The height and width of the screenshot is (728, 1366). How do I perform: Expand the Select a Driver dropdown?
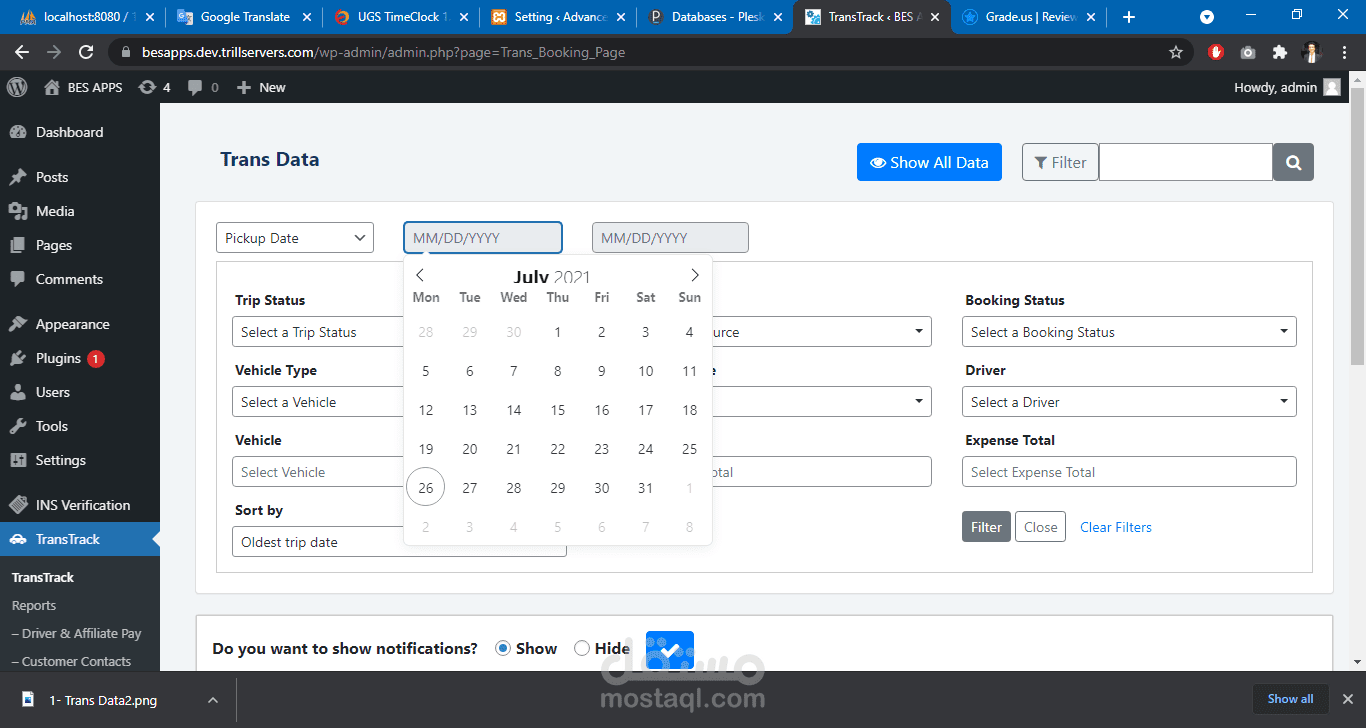1129,402
